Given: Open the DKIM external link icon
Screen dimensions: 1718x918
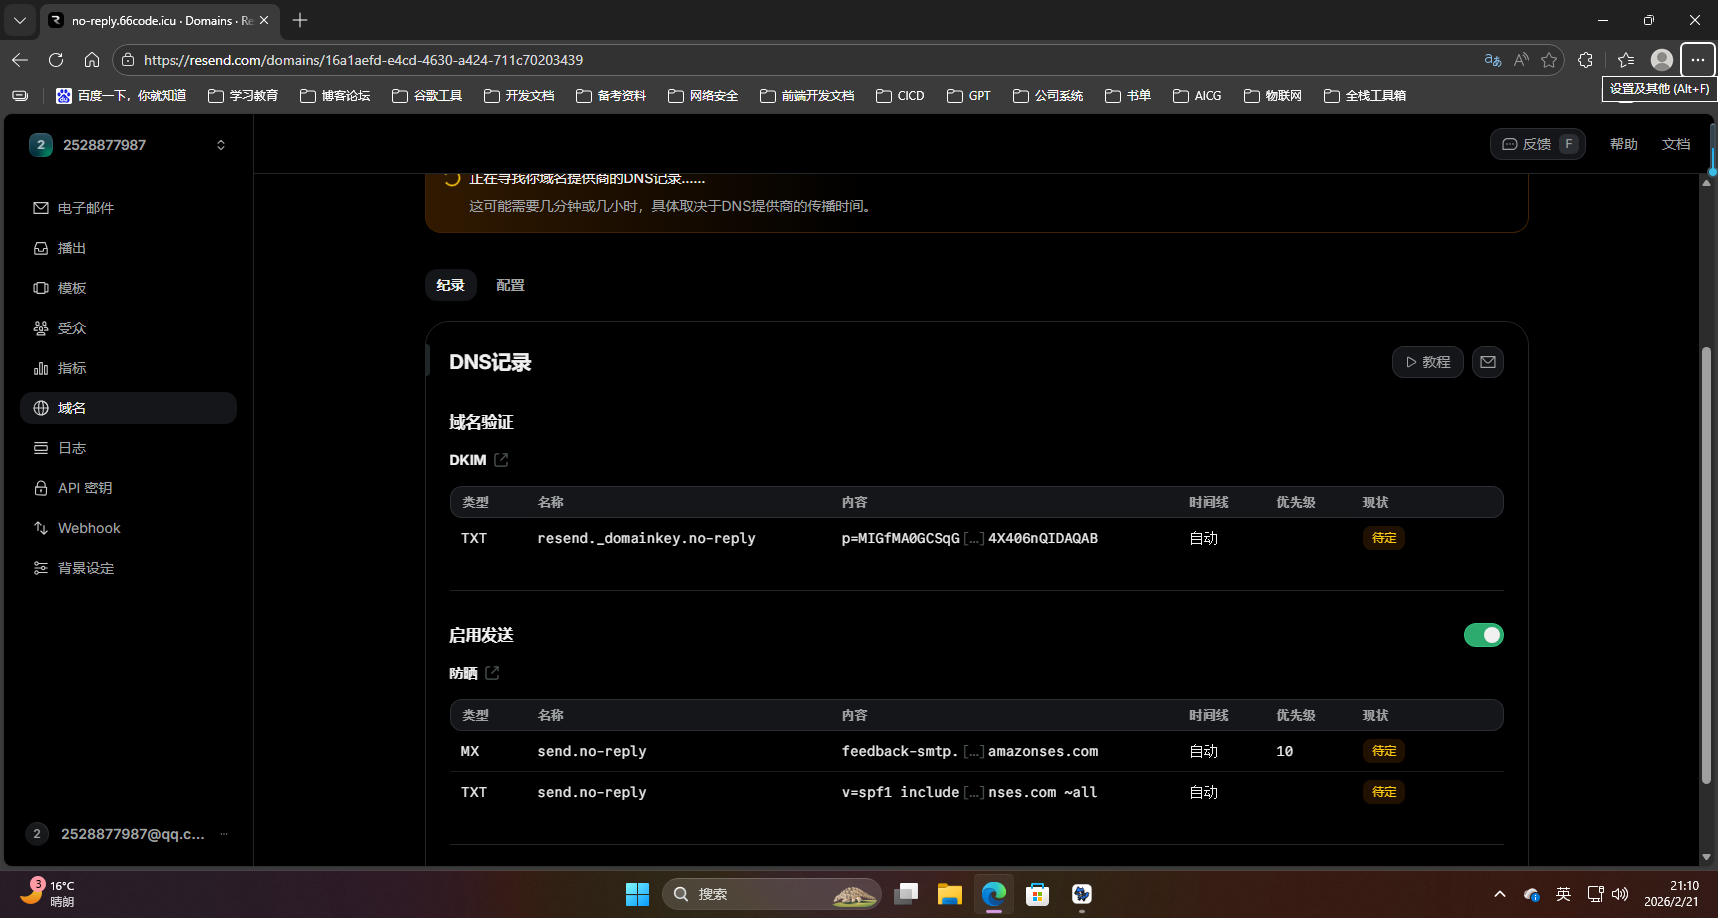Looking at the screenshot, I should (501, 460).
